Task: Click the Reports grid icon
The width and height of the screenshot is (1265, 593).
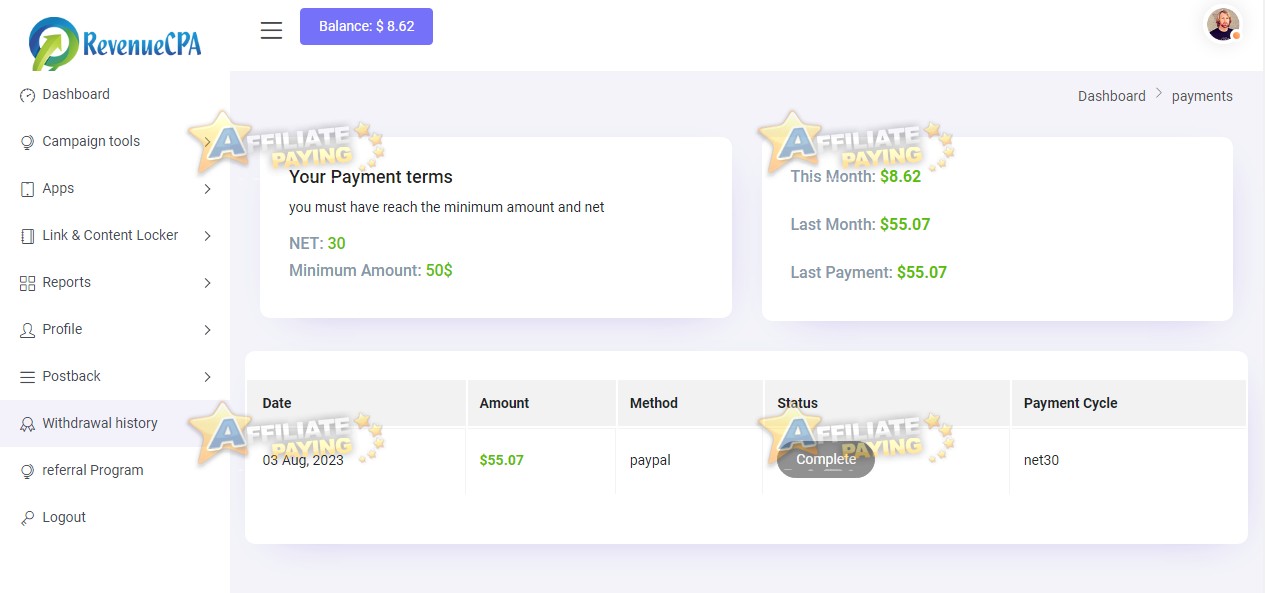Action: coord(27,283)
